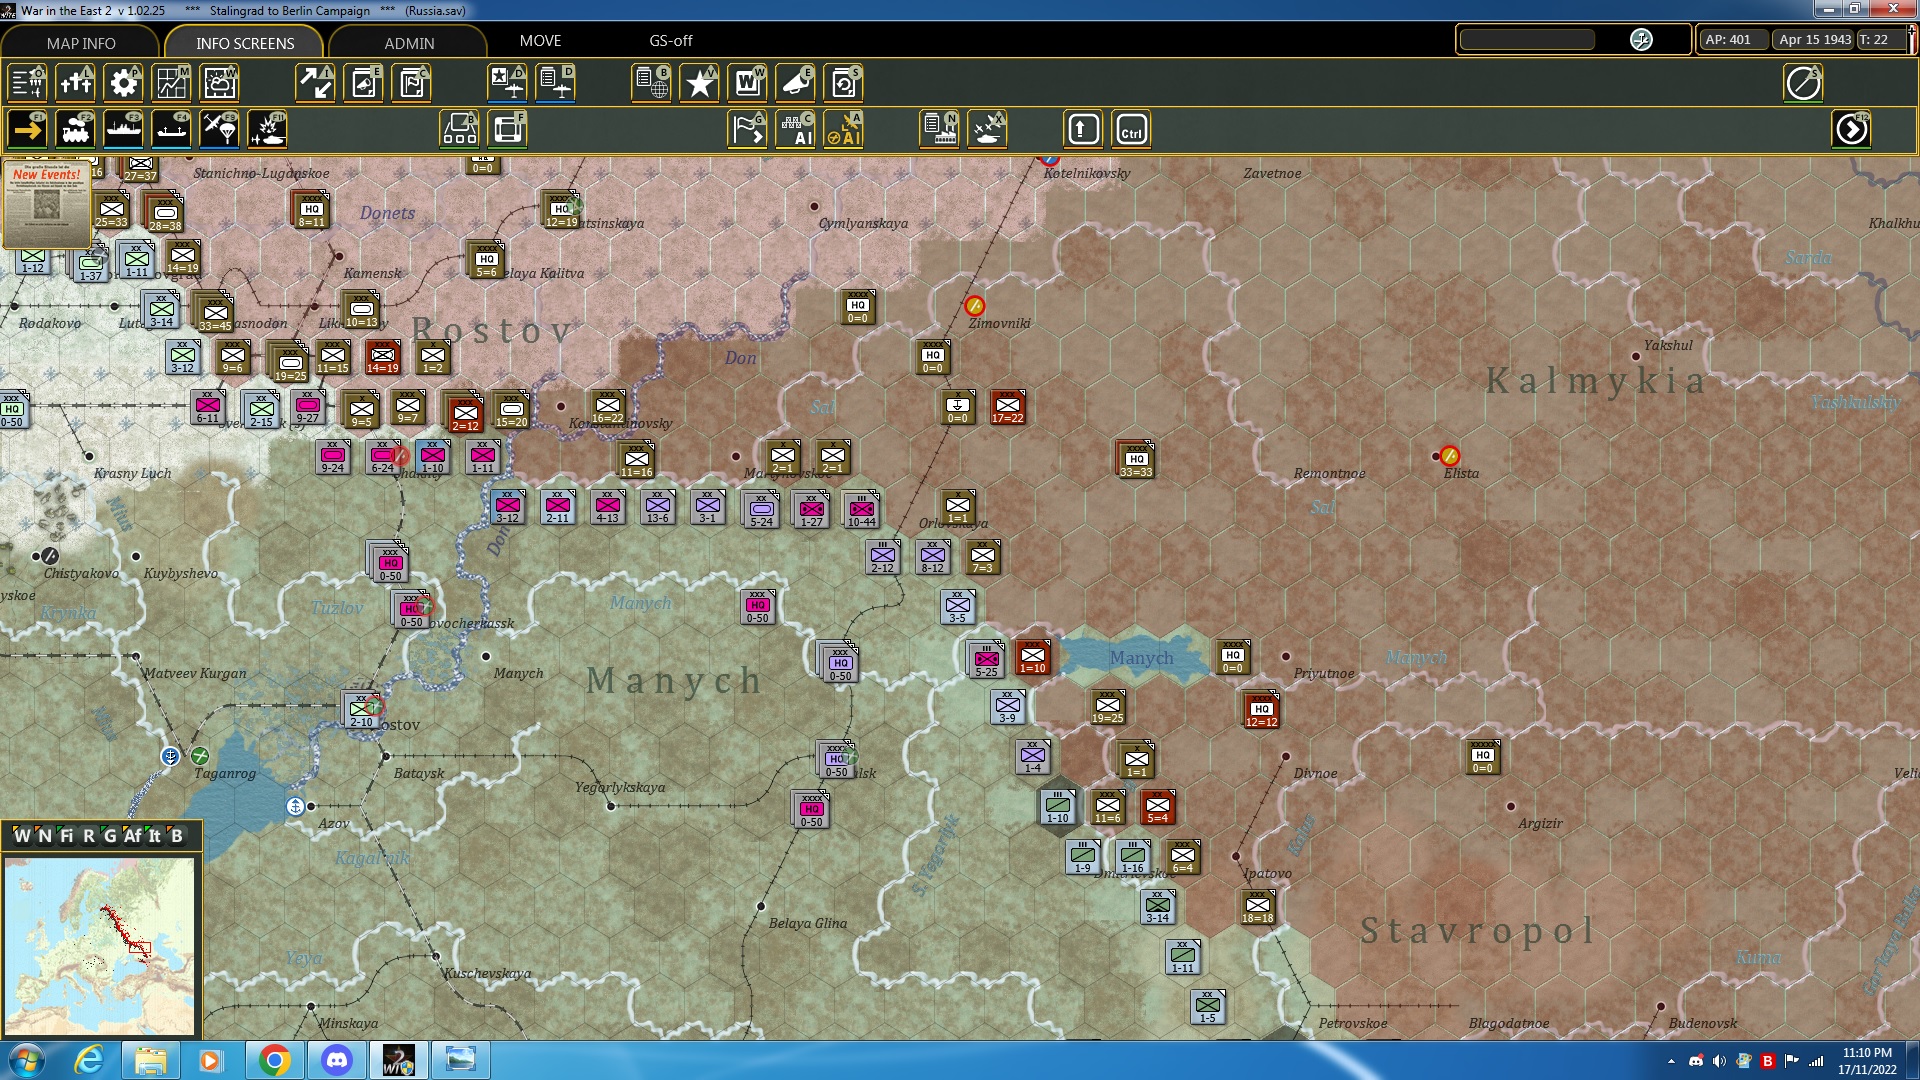Select air transport paratrooper mode icon
Image resolution: width=1920 pixels, height=1080 pixels.
[219, 130]
